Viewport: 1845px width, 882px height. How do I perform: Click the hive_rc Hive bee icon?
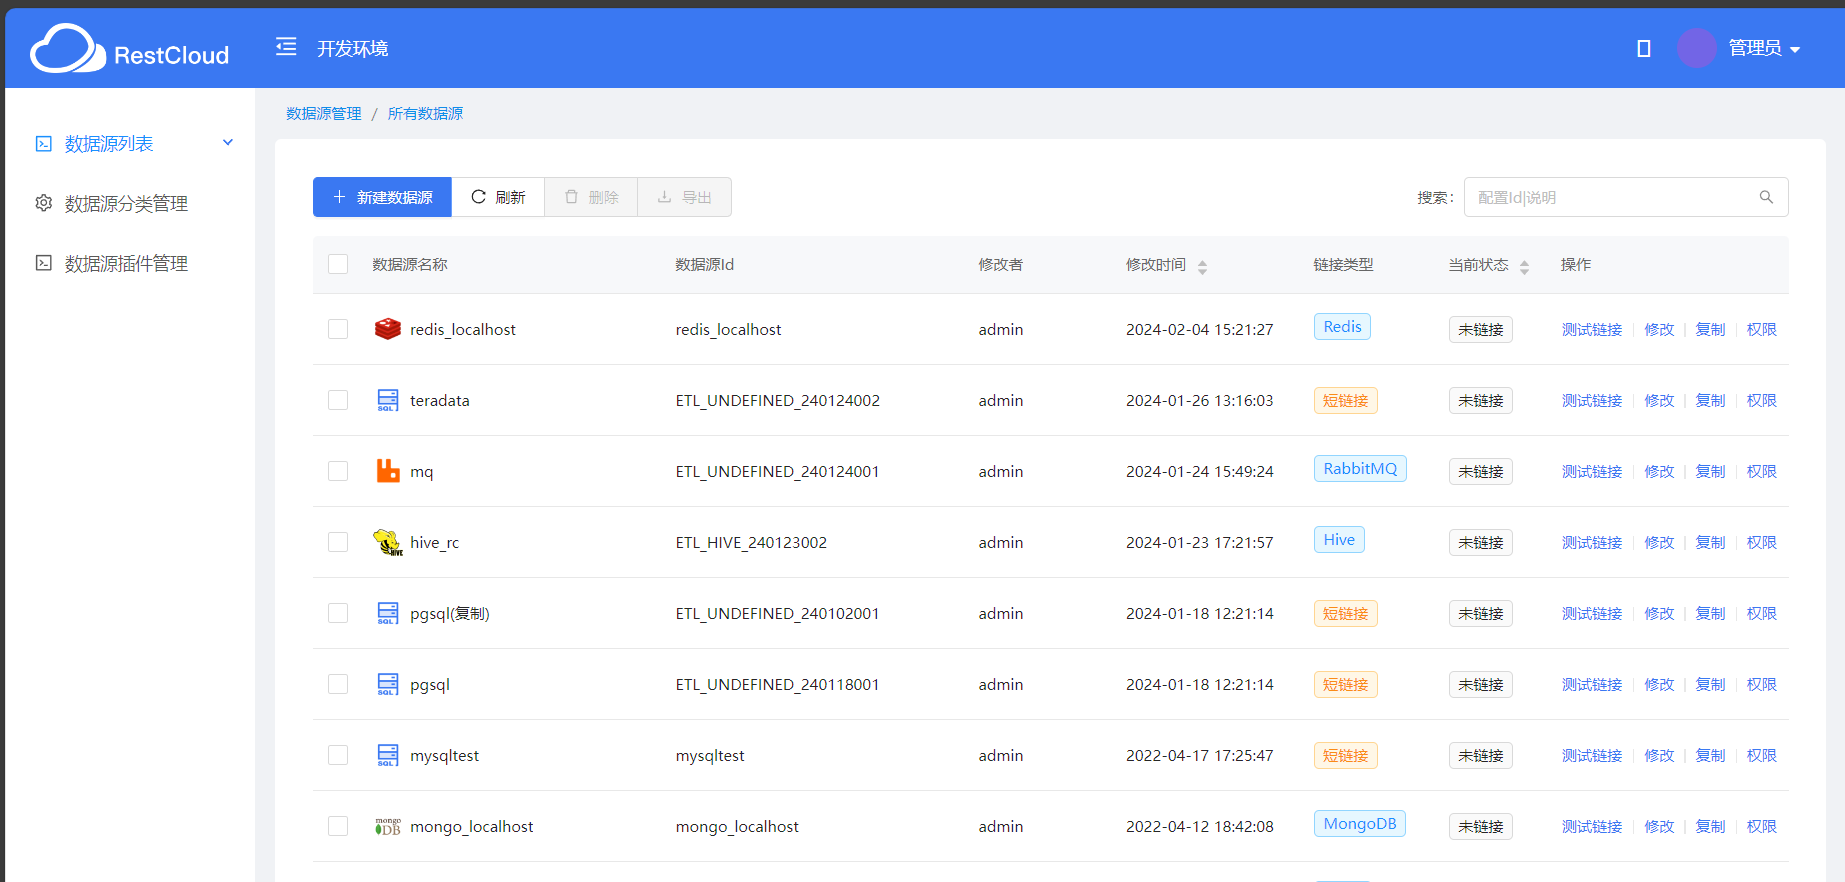388,542
